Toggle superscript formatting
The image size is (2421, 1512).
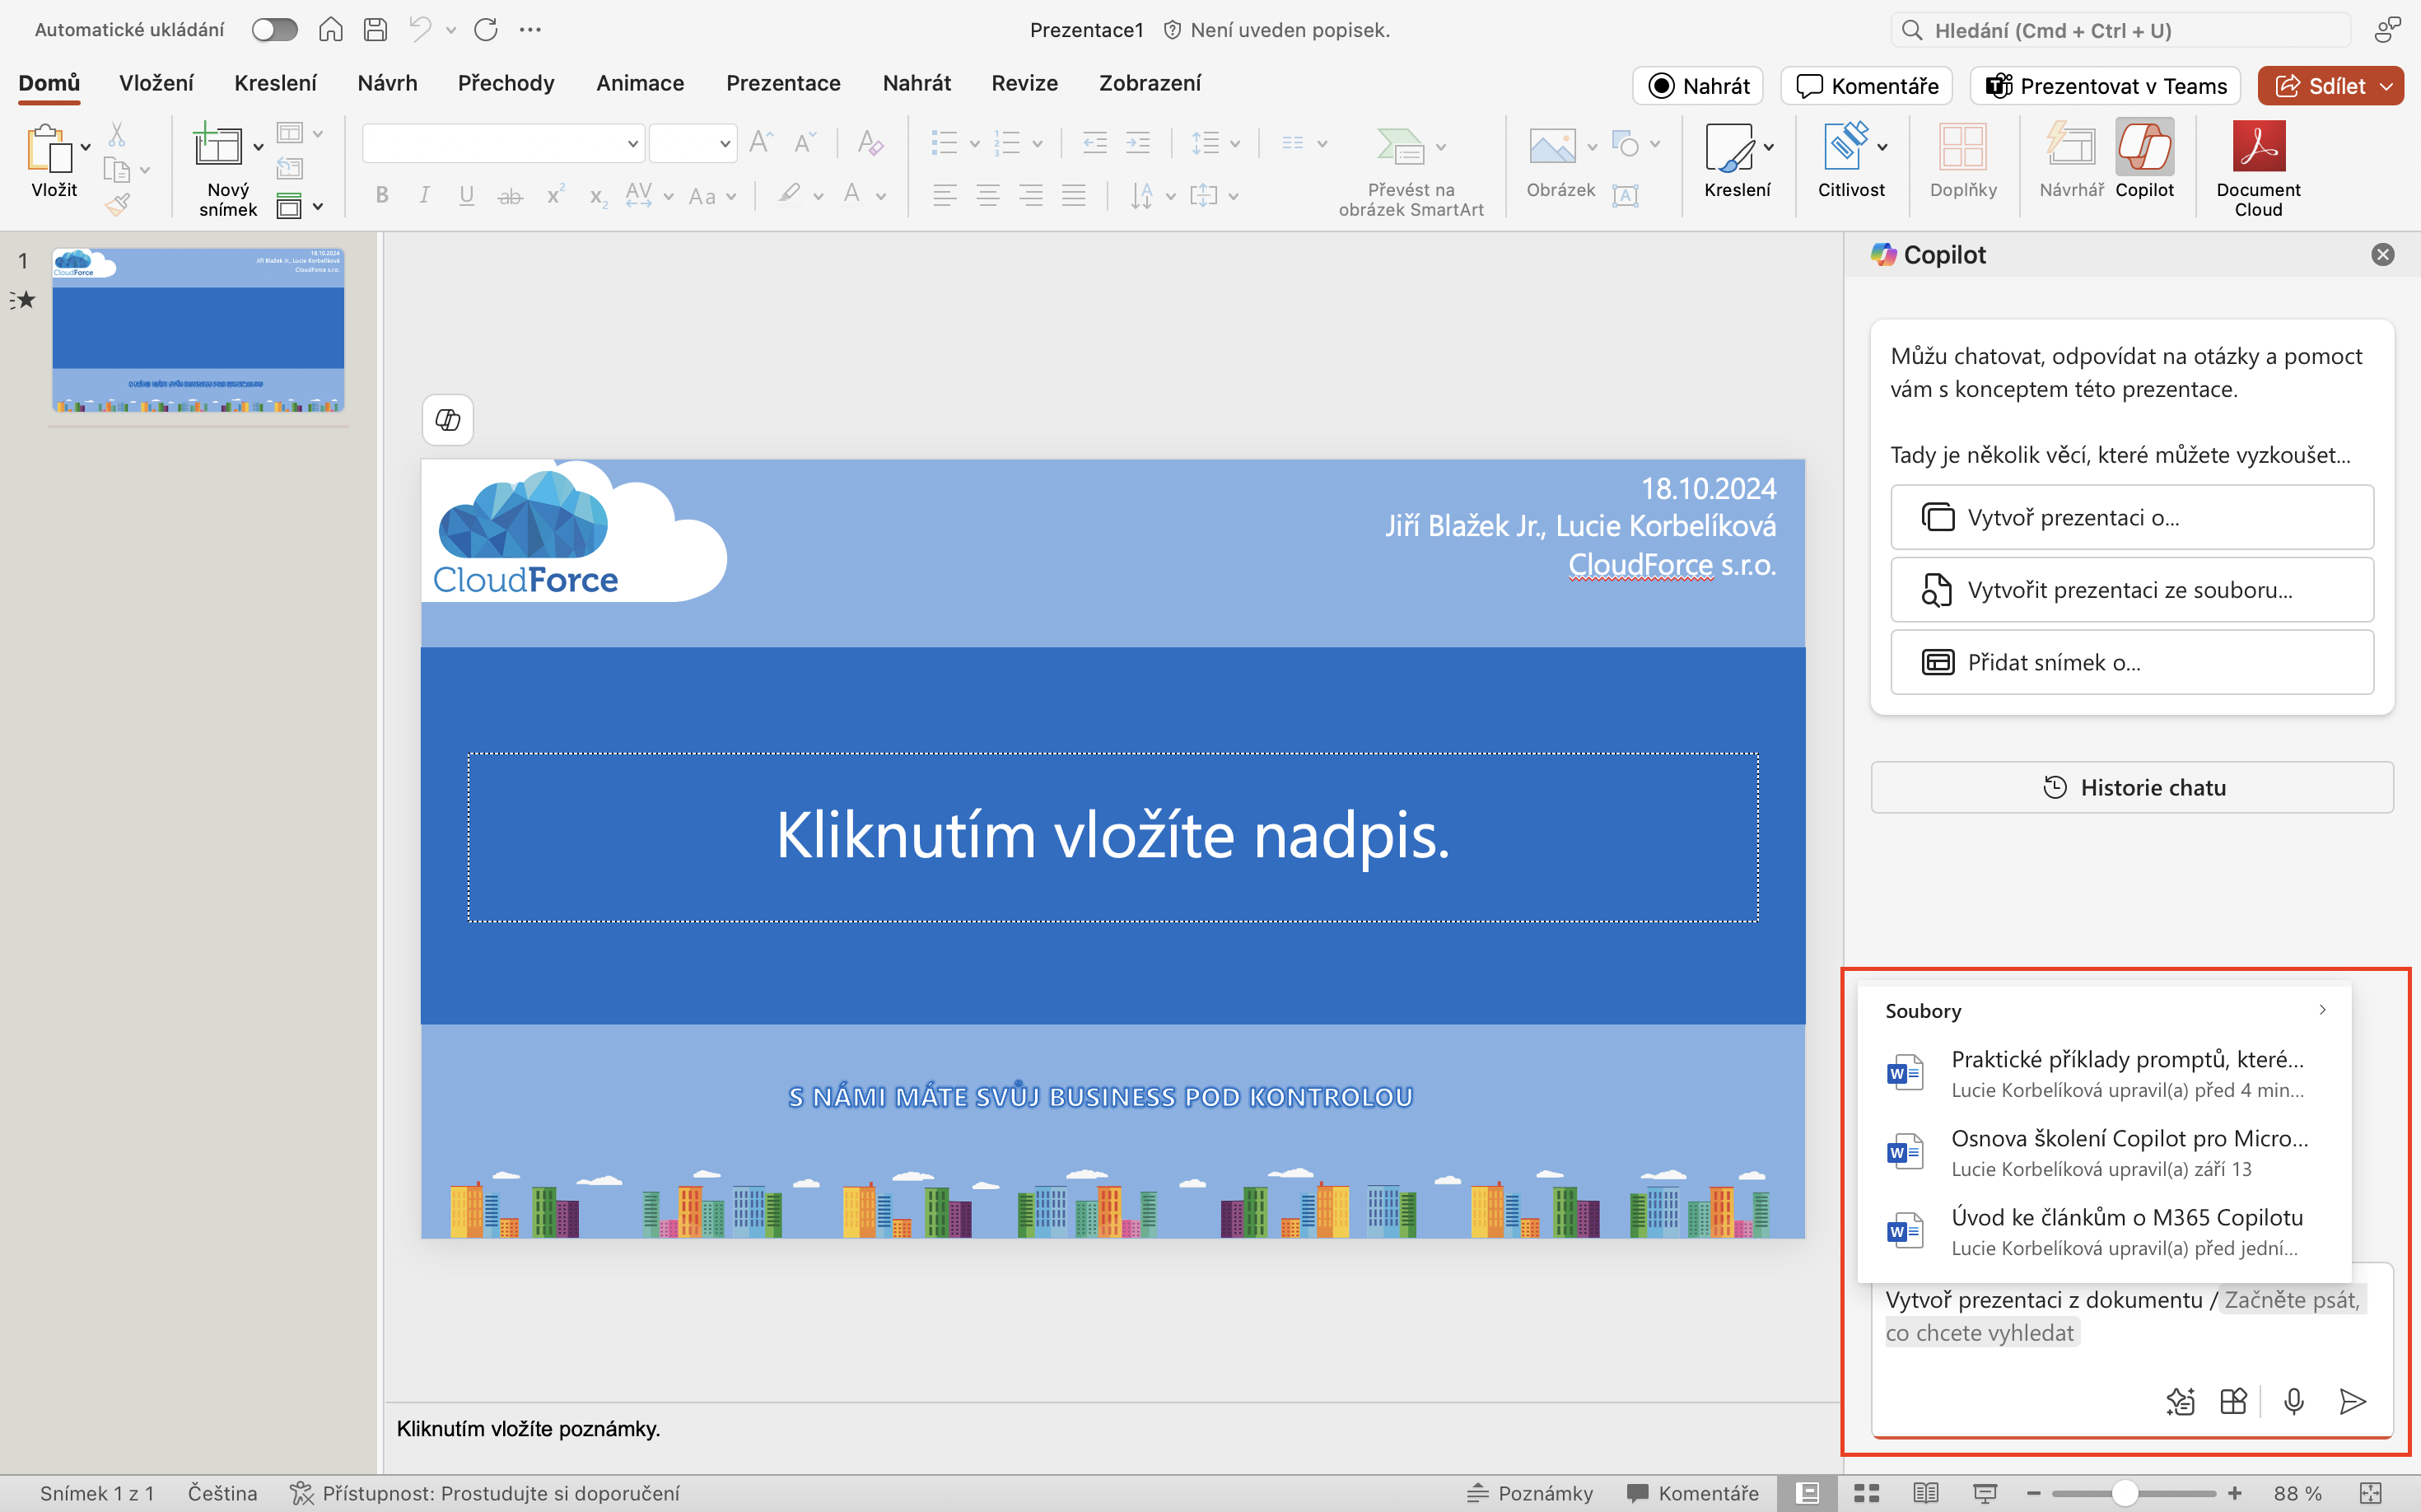pyautogui.click(x=555, y=194)
